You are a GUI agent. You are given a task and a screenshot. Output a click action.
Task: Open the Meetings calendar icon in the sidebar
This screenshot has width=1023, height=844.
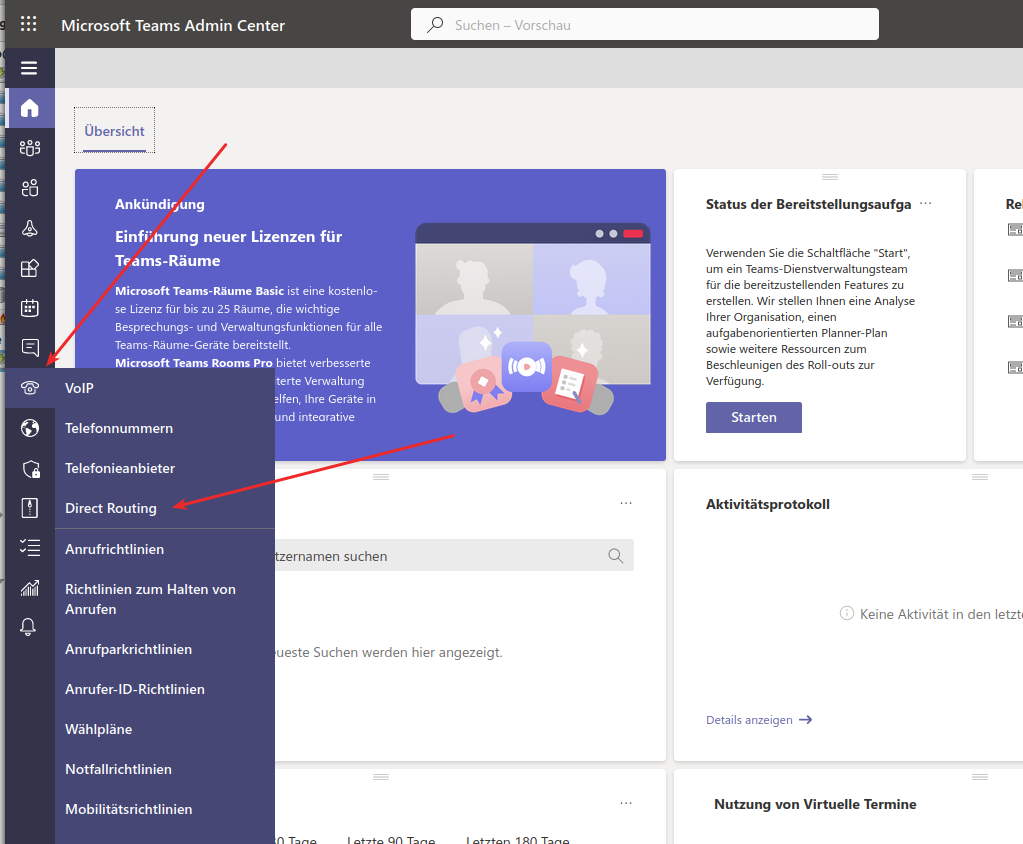pyautogui.click(x=30, y=308)
